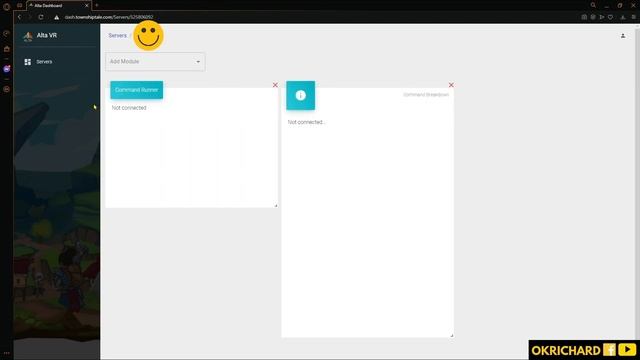Click the Command Runner resize handle

point(276,206)
